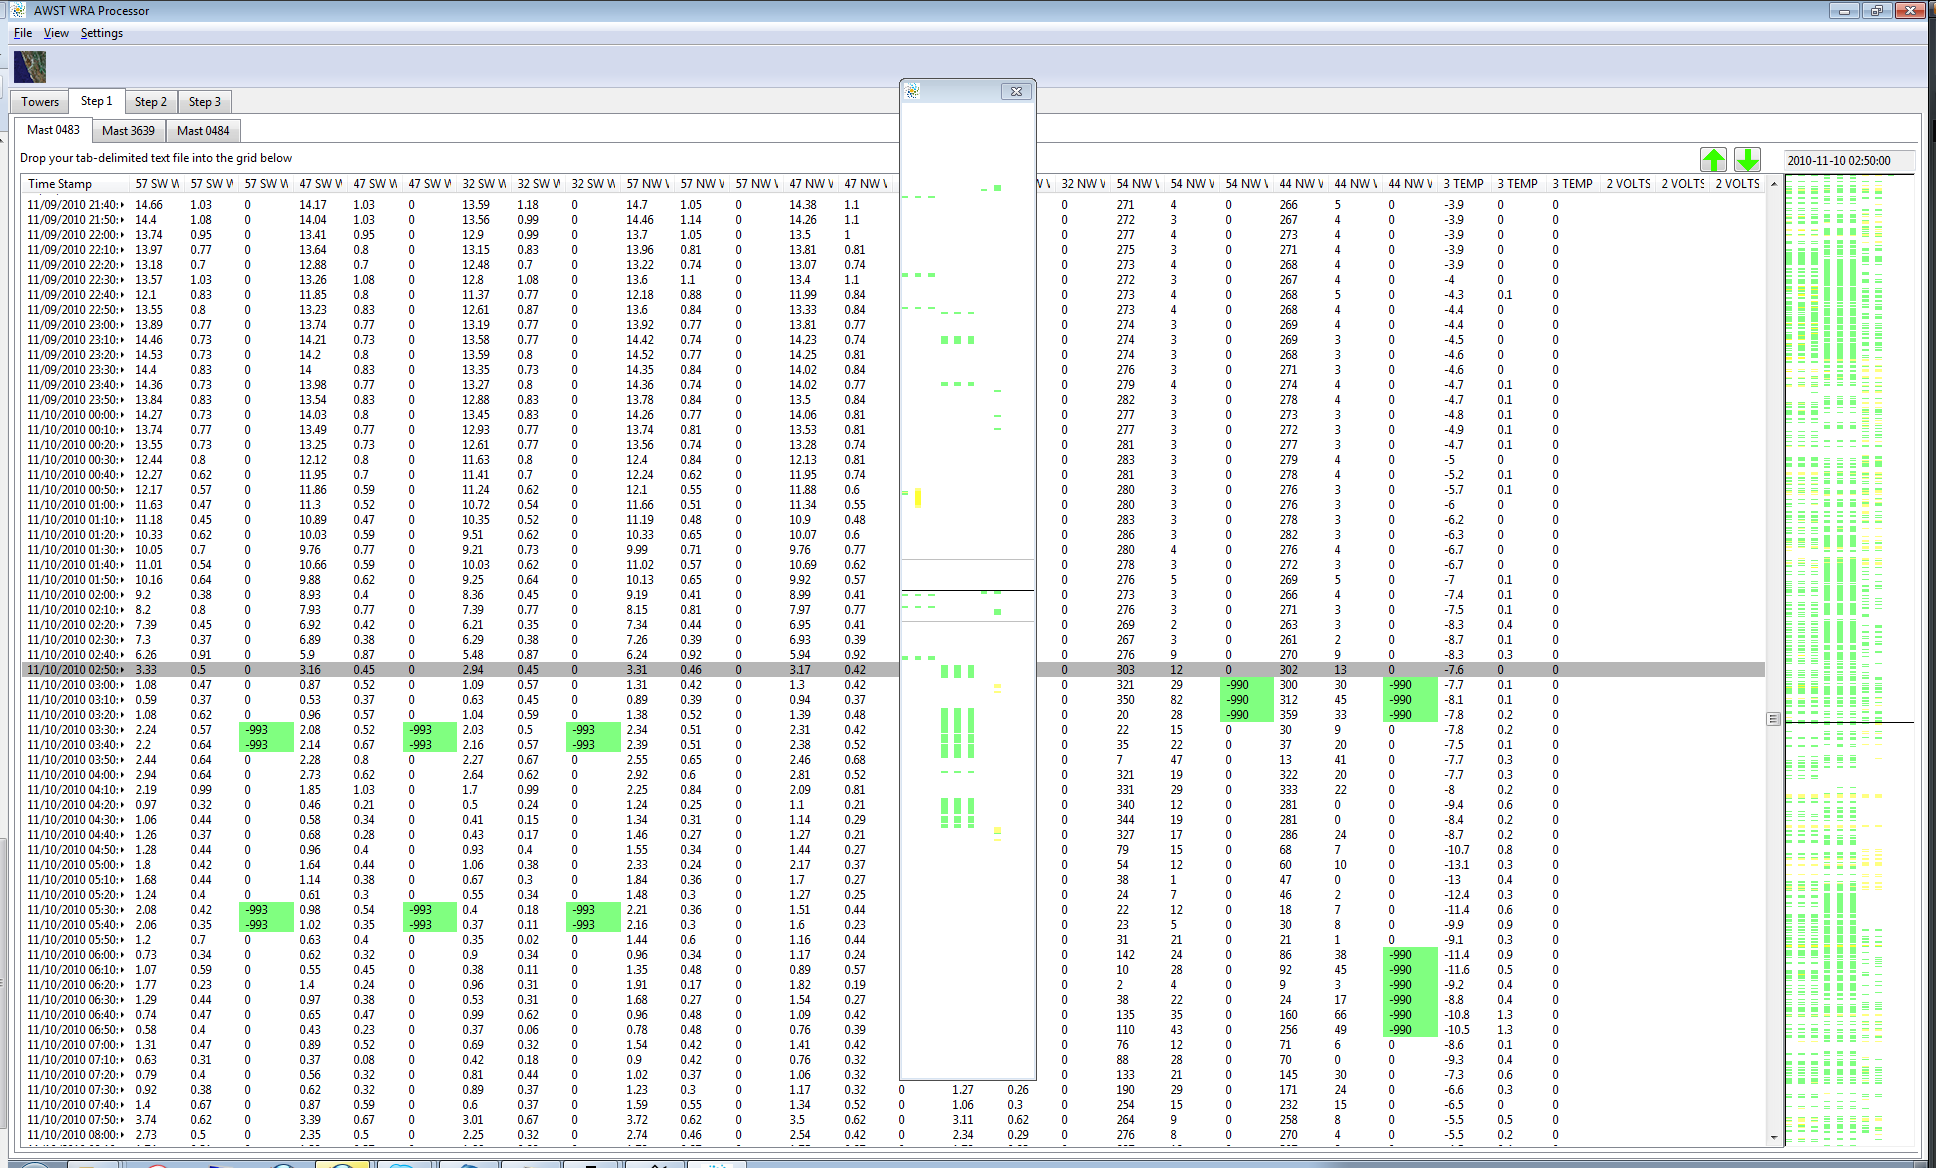Select the highlighted 11/10/2010 02:50 row
Image resolution: width=1936 pixels, height=1168 pixels.
pos(75,670)
